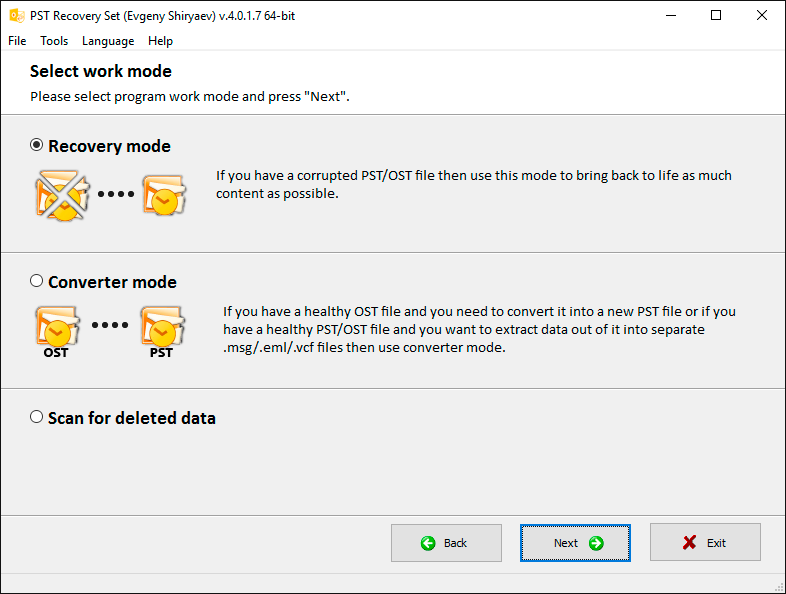Screen dimensions: 786x594
Task: Open the File menu
Action: point(17,41)
